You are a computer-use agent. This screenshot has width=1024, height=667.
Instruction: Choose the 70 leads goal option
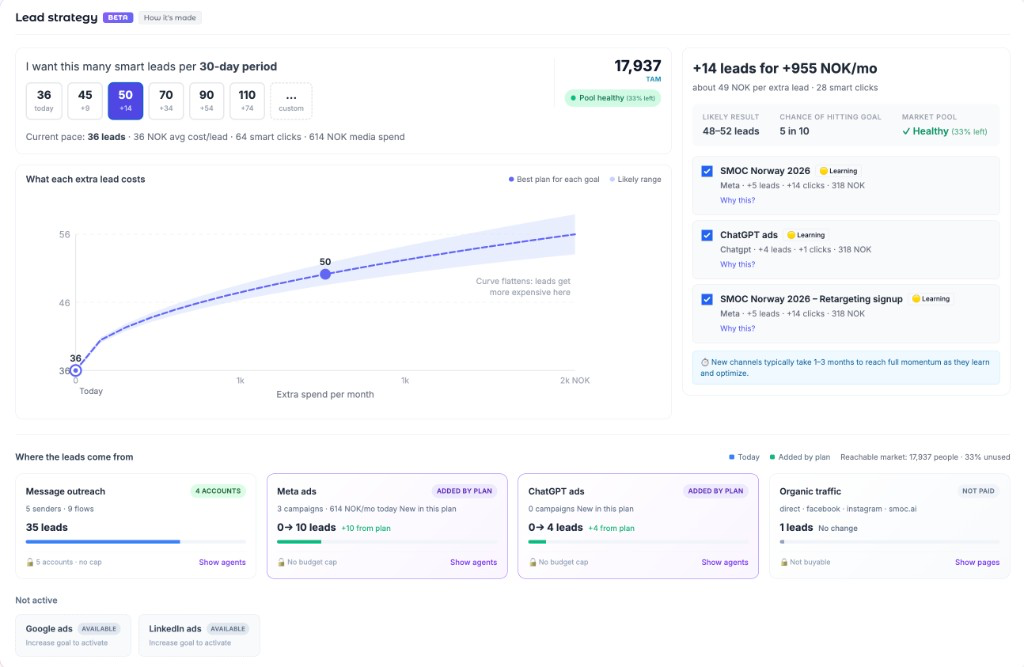[x=166, y=101]
